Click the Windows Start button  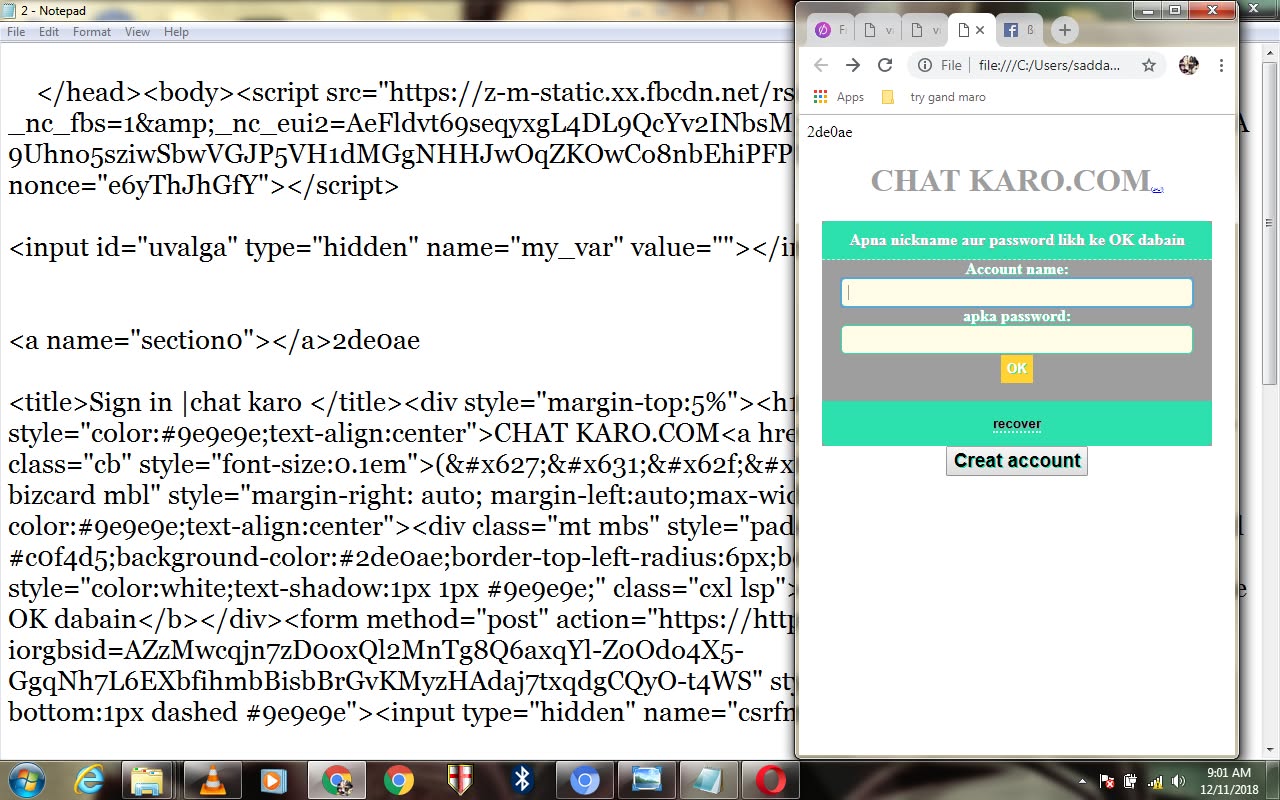[x=27, y=780]
